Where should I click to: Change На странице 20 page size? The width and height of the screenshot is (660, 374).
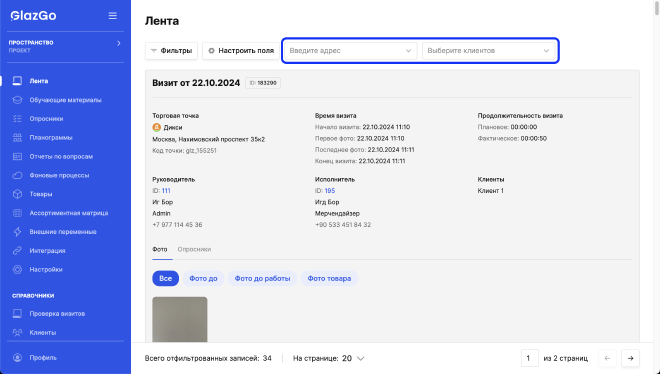click(x=353, y=358)
